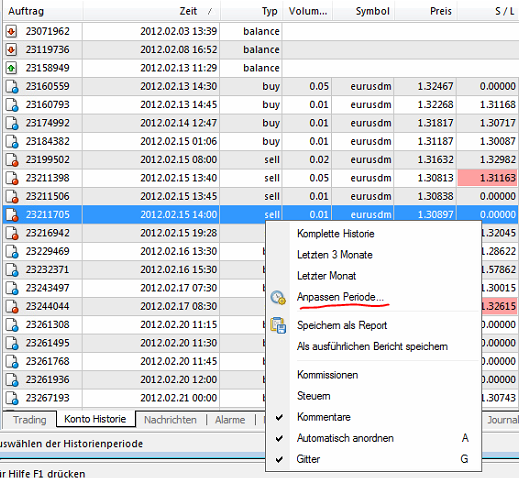The width and height of the screenshot is (519, 478).
Task: Click the order icon for 23261936
Action: tap(12, 380)
